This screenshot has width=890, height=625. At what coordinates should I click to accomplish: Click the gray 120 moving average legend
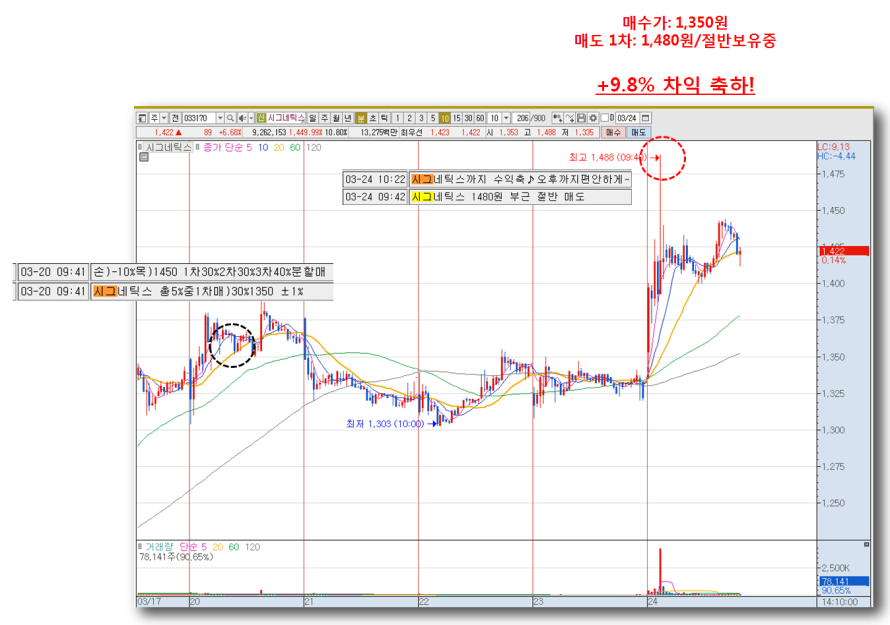[313, 148]
